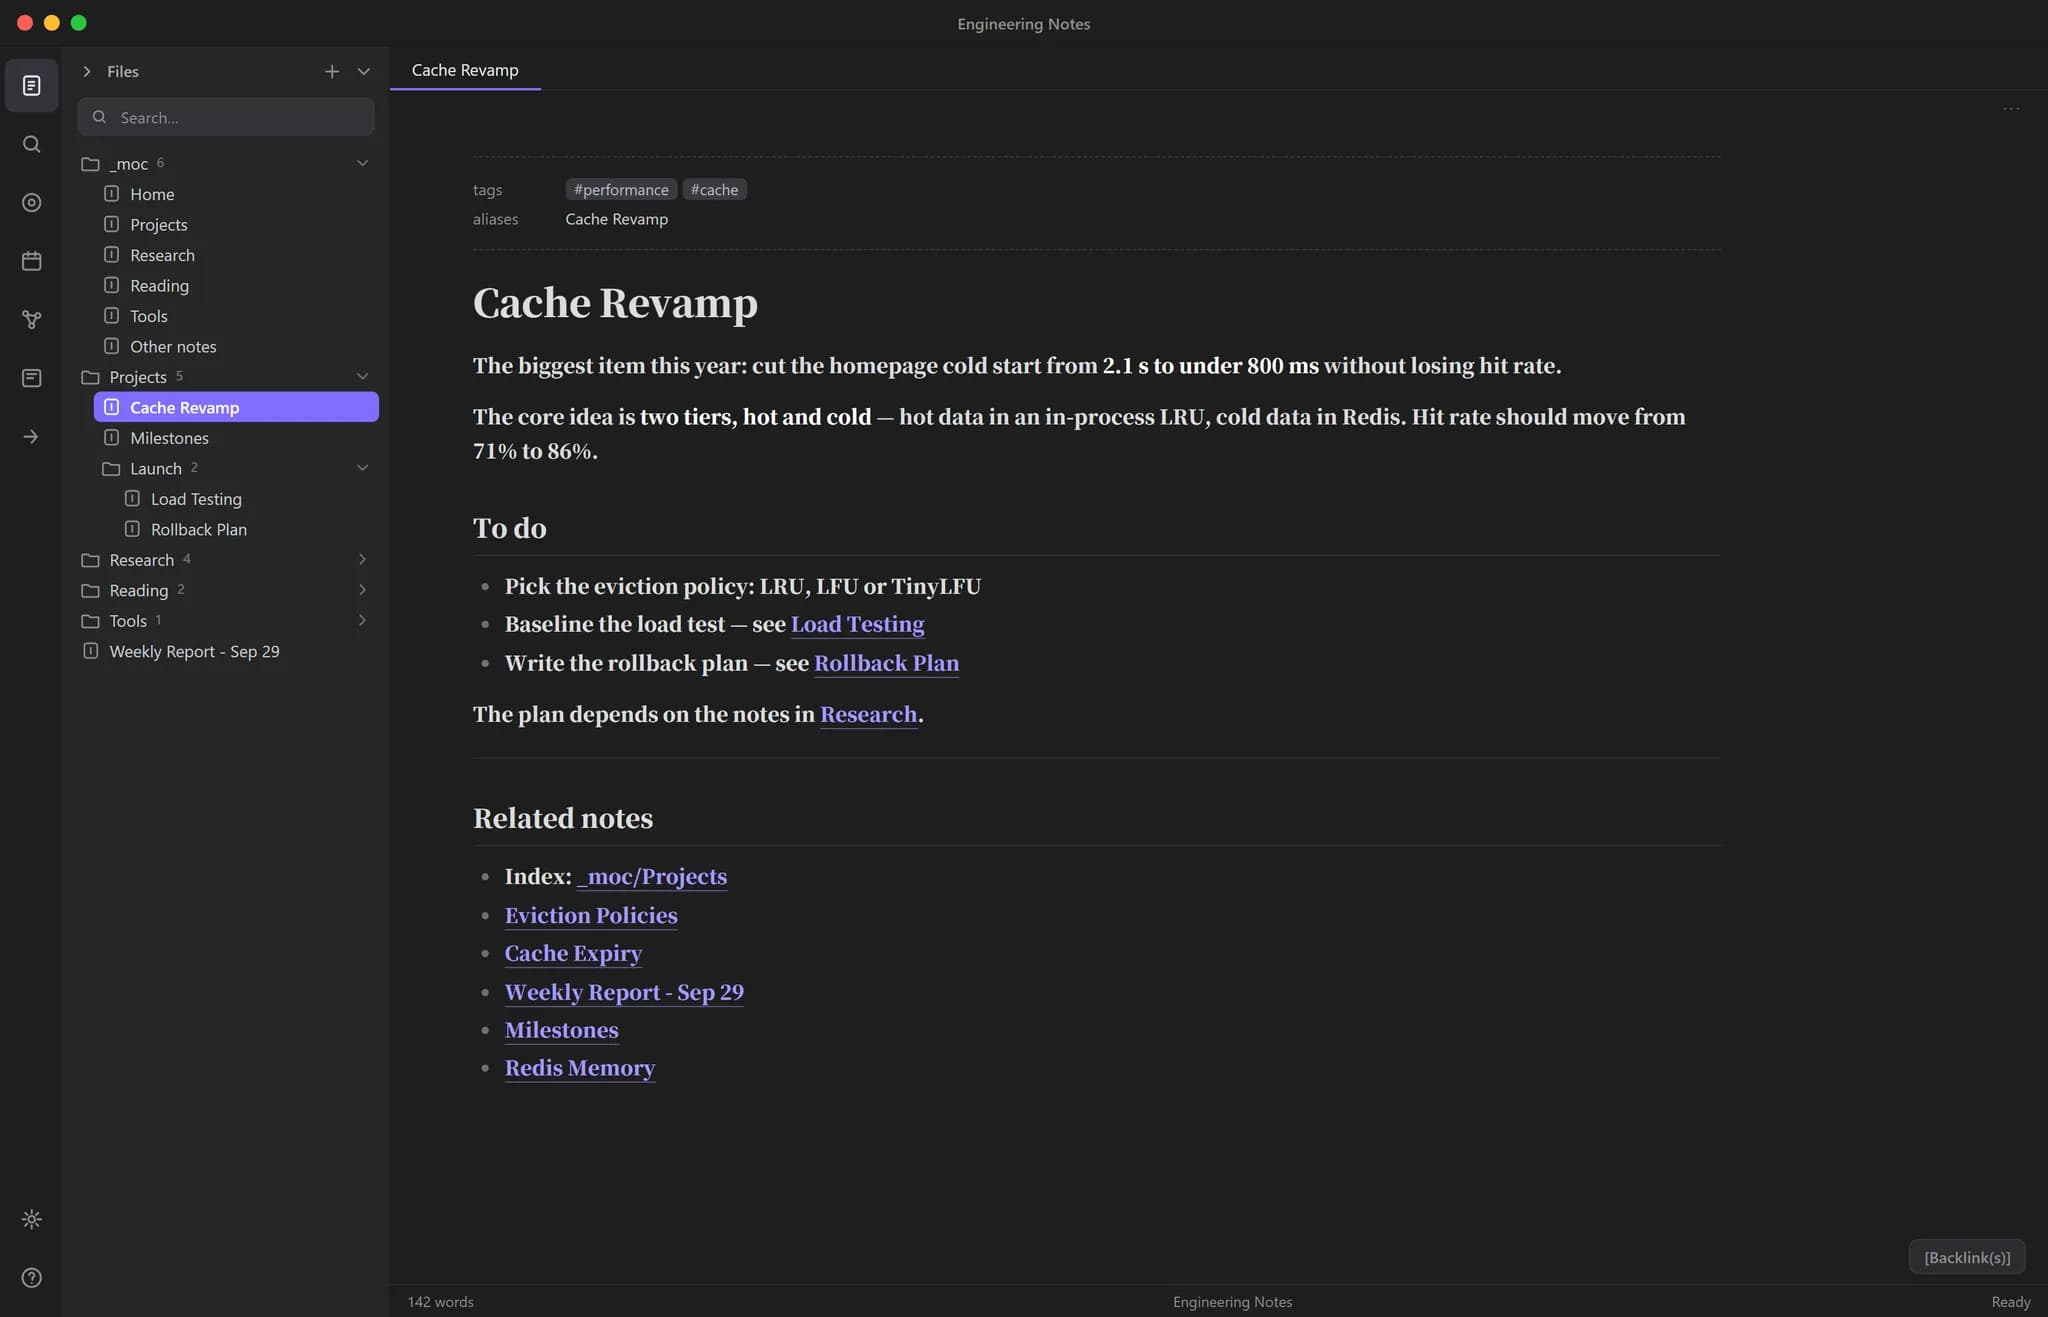Toggle the theme sun icon

pos(31,1219)
